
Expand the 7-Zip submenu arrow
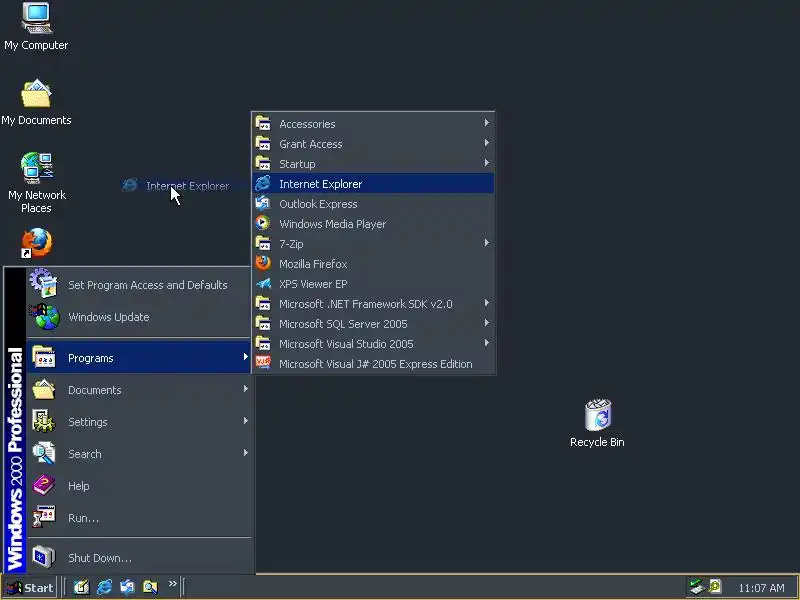tap(487, 243)
